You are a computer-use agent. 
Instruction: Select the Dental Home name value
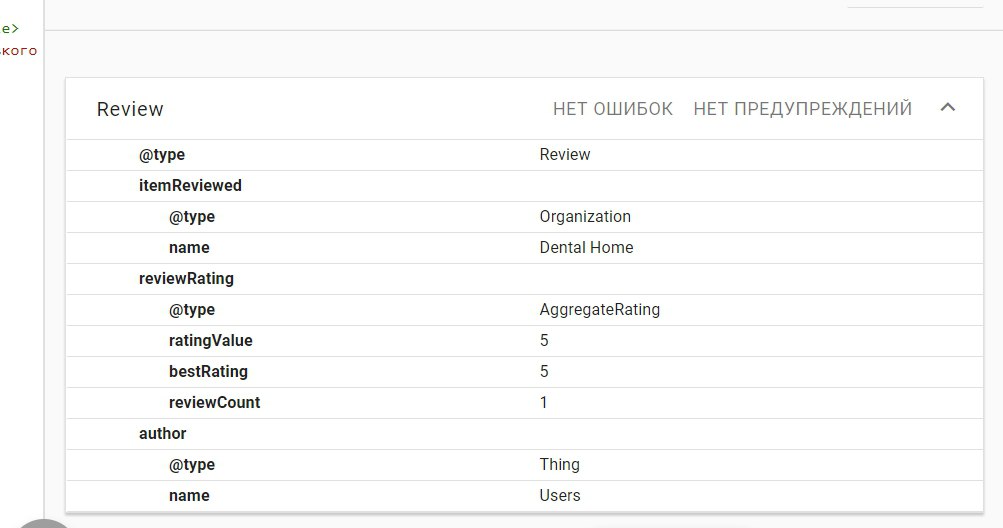tap(587, 248)
